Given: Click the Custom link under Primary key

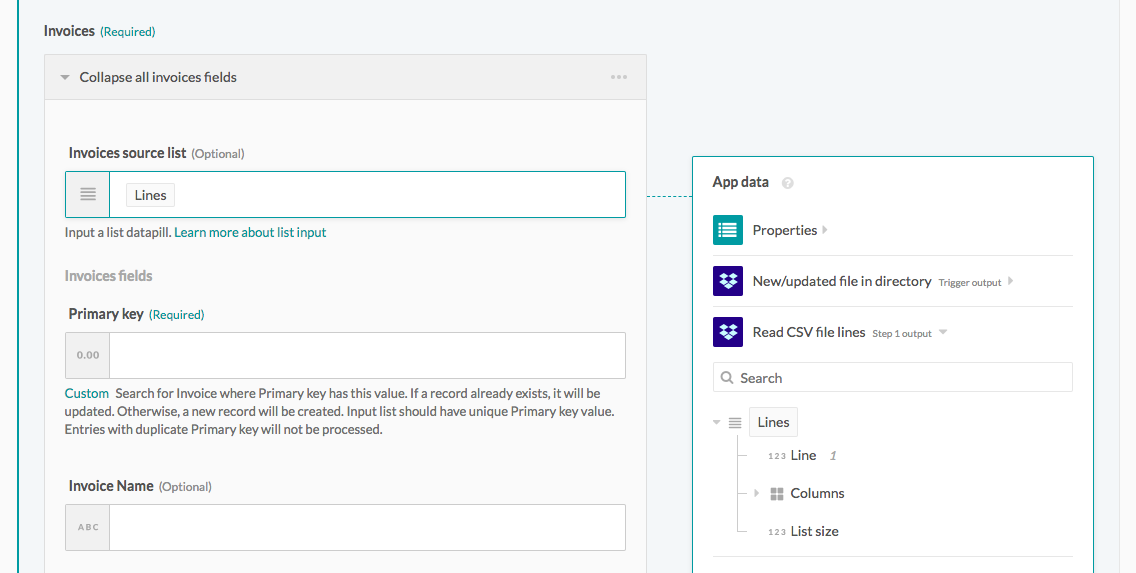Looking at the screenshot, I should point(86,393).
